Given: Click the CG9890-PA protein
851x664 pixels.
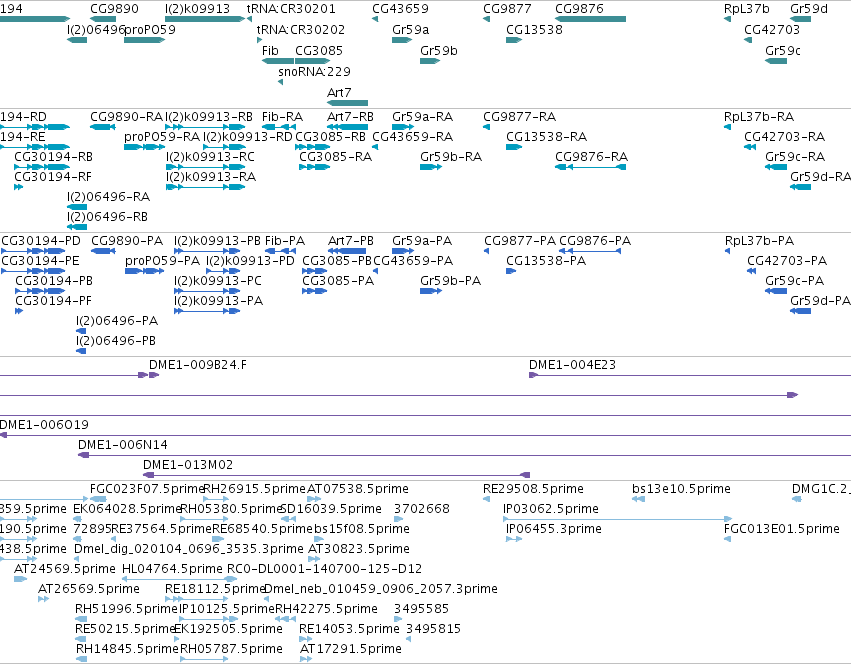Looking at the screenshot, I should point(103,251).
